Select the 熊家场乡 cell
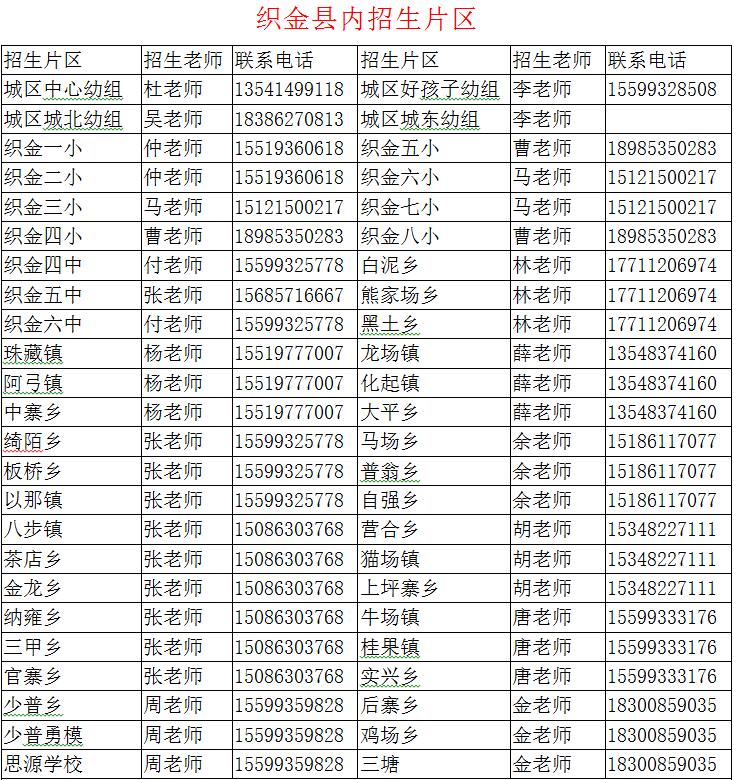The height and width of the screenshot is (780, 734). (434, 295)
